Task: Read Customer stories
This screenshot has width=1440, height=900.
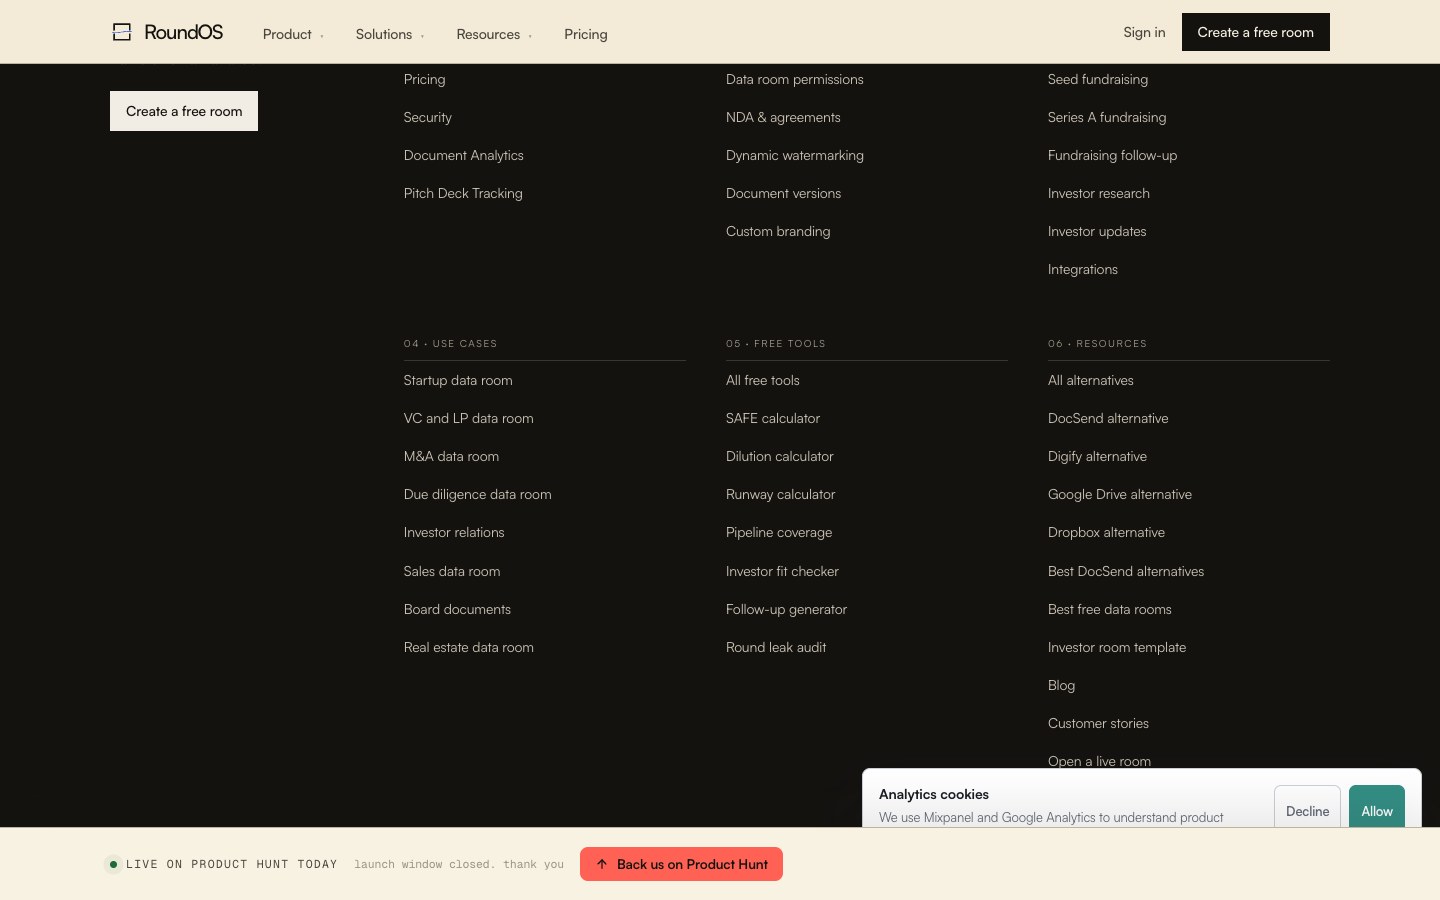Action: coord(1098,723)
